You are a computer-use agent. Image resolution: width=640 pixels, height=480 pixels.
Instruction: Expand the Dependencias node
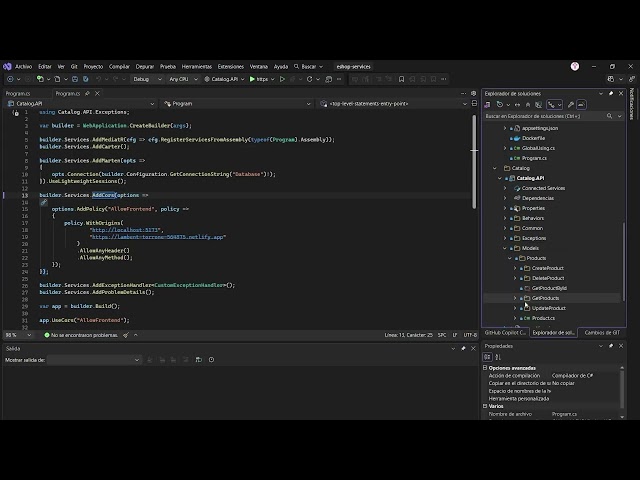(x=505, y=198)
